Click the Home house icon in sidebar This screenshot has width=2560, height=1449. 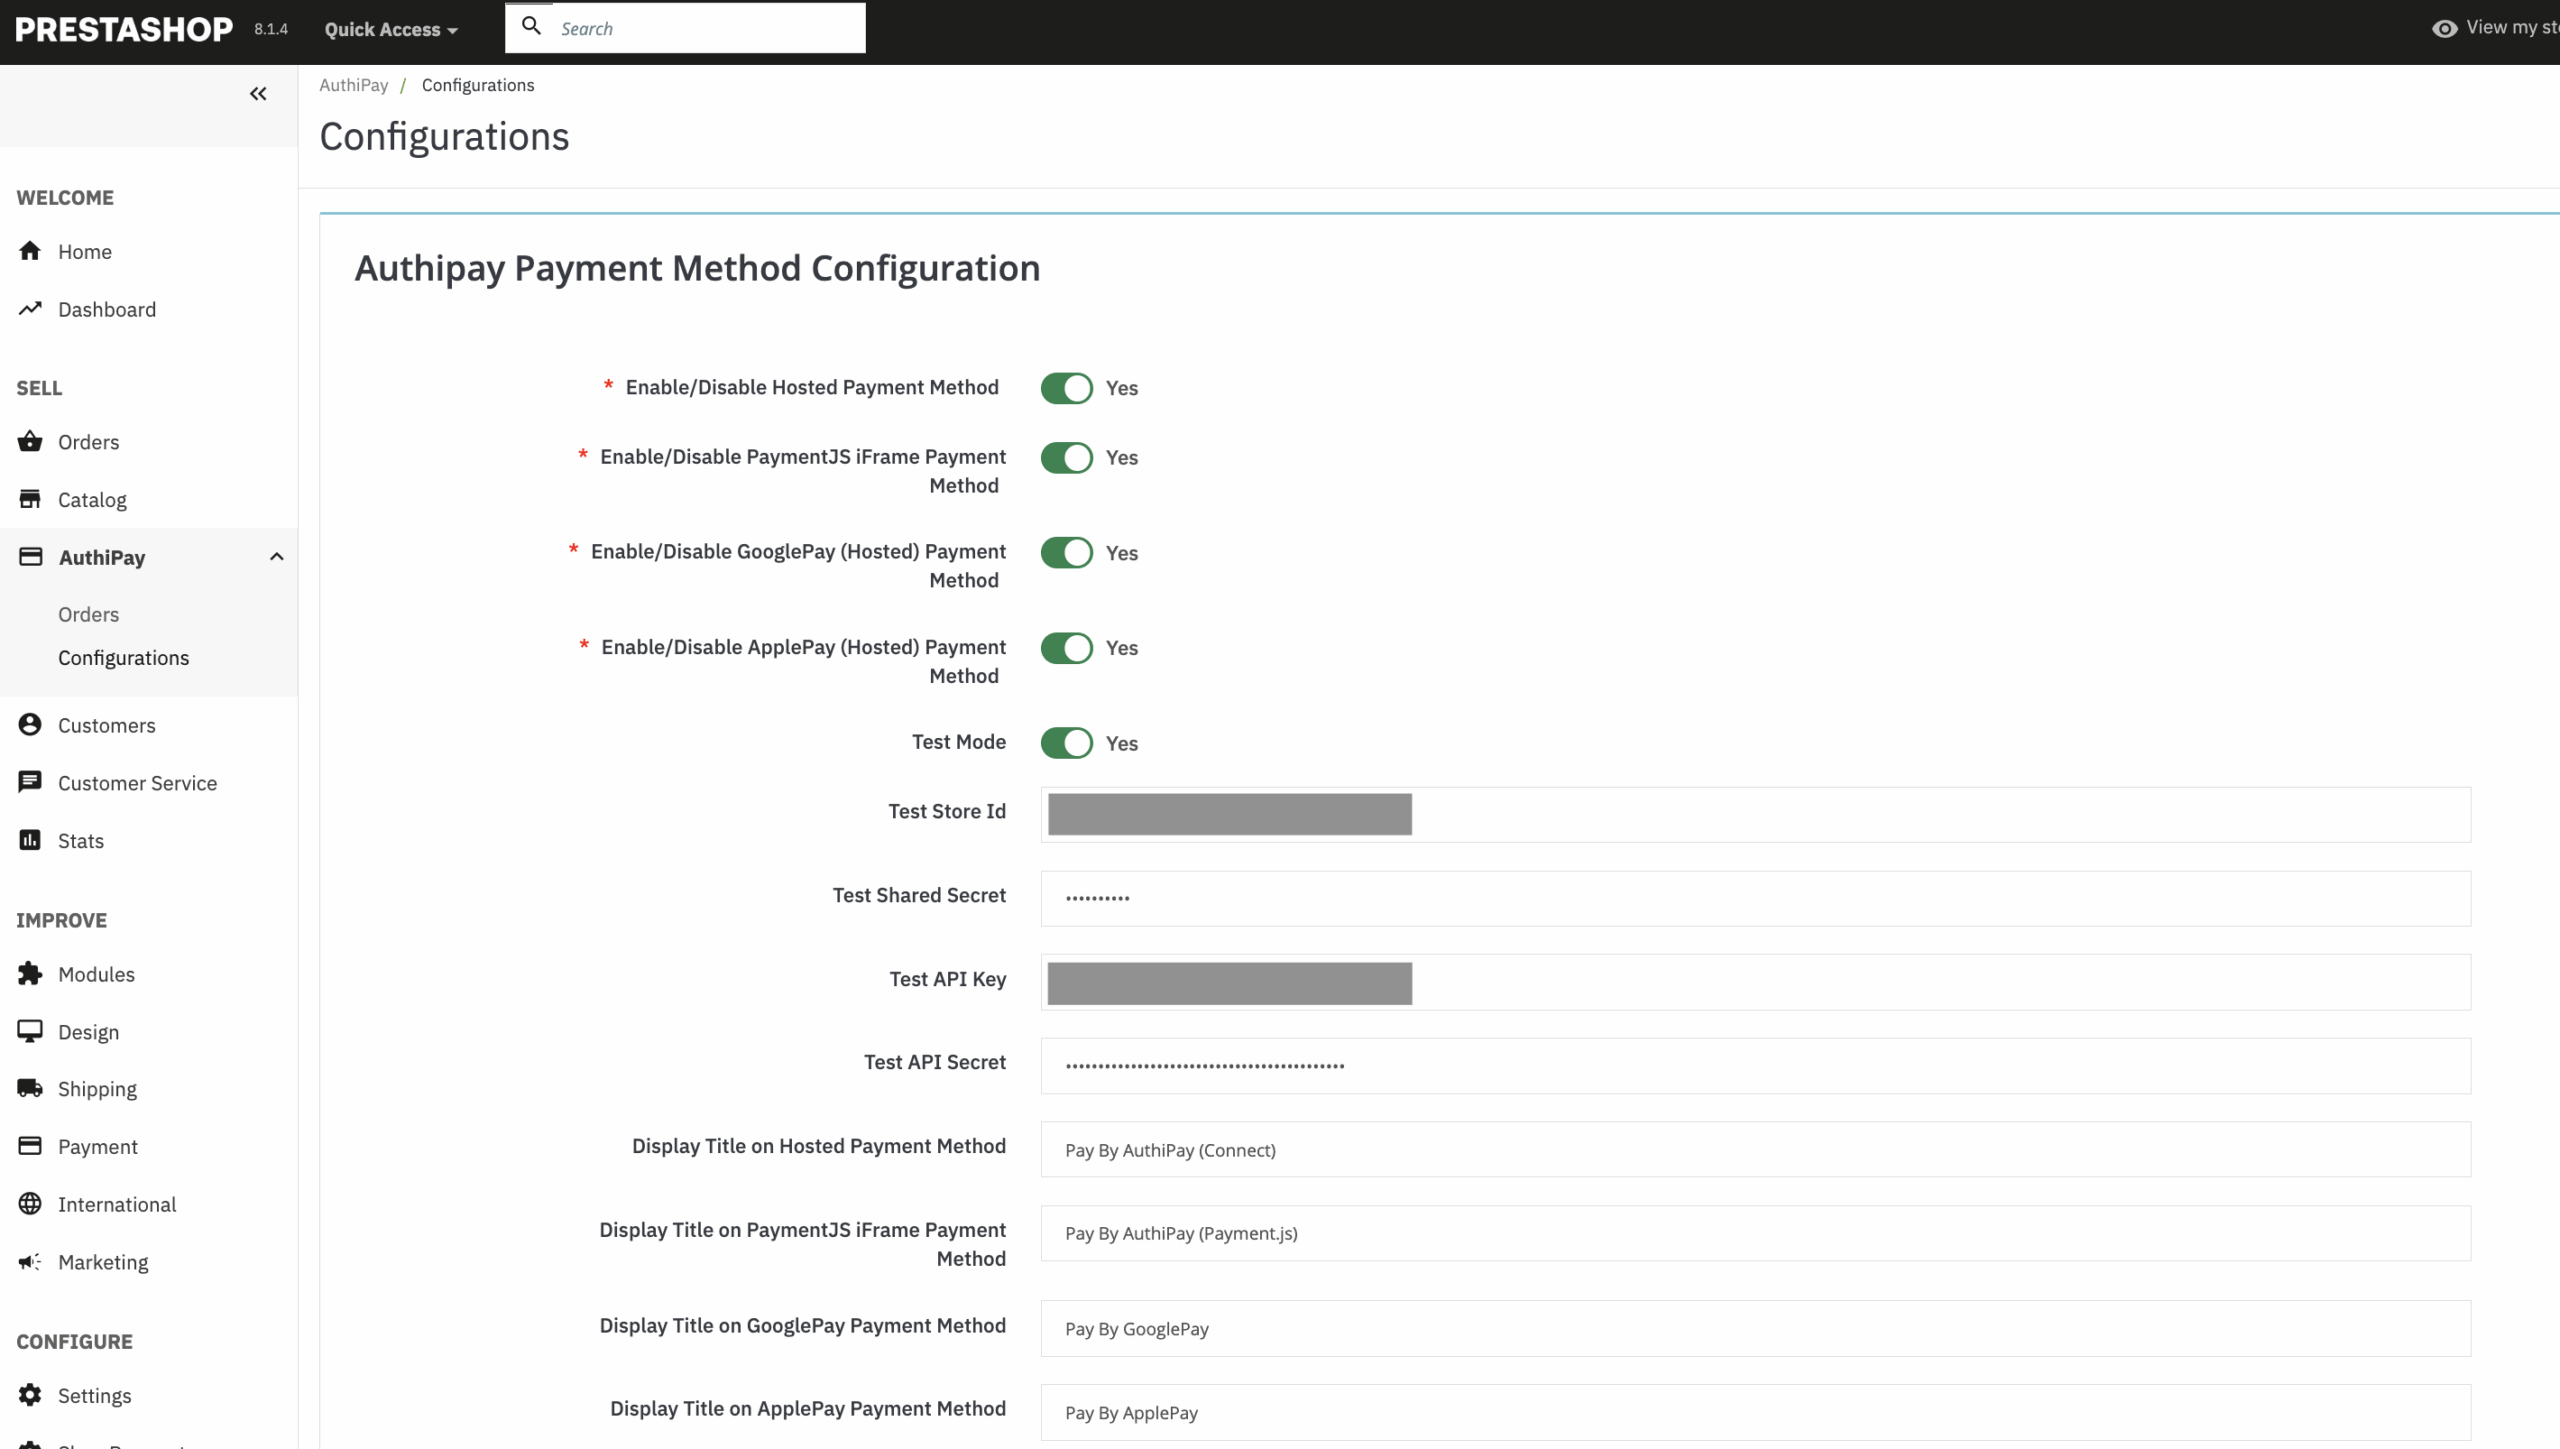pos(30,251)
